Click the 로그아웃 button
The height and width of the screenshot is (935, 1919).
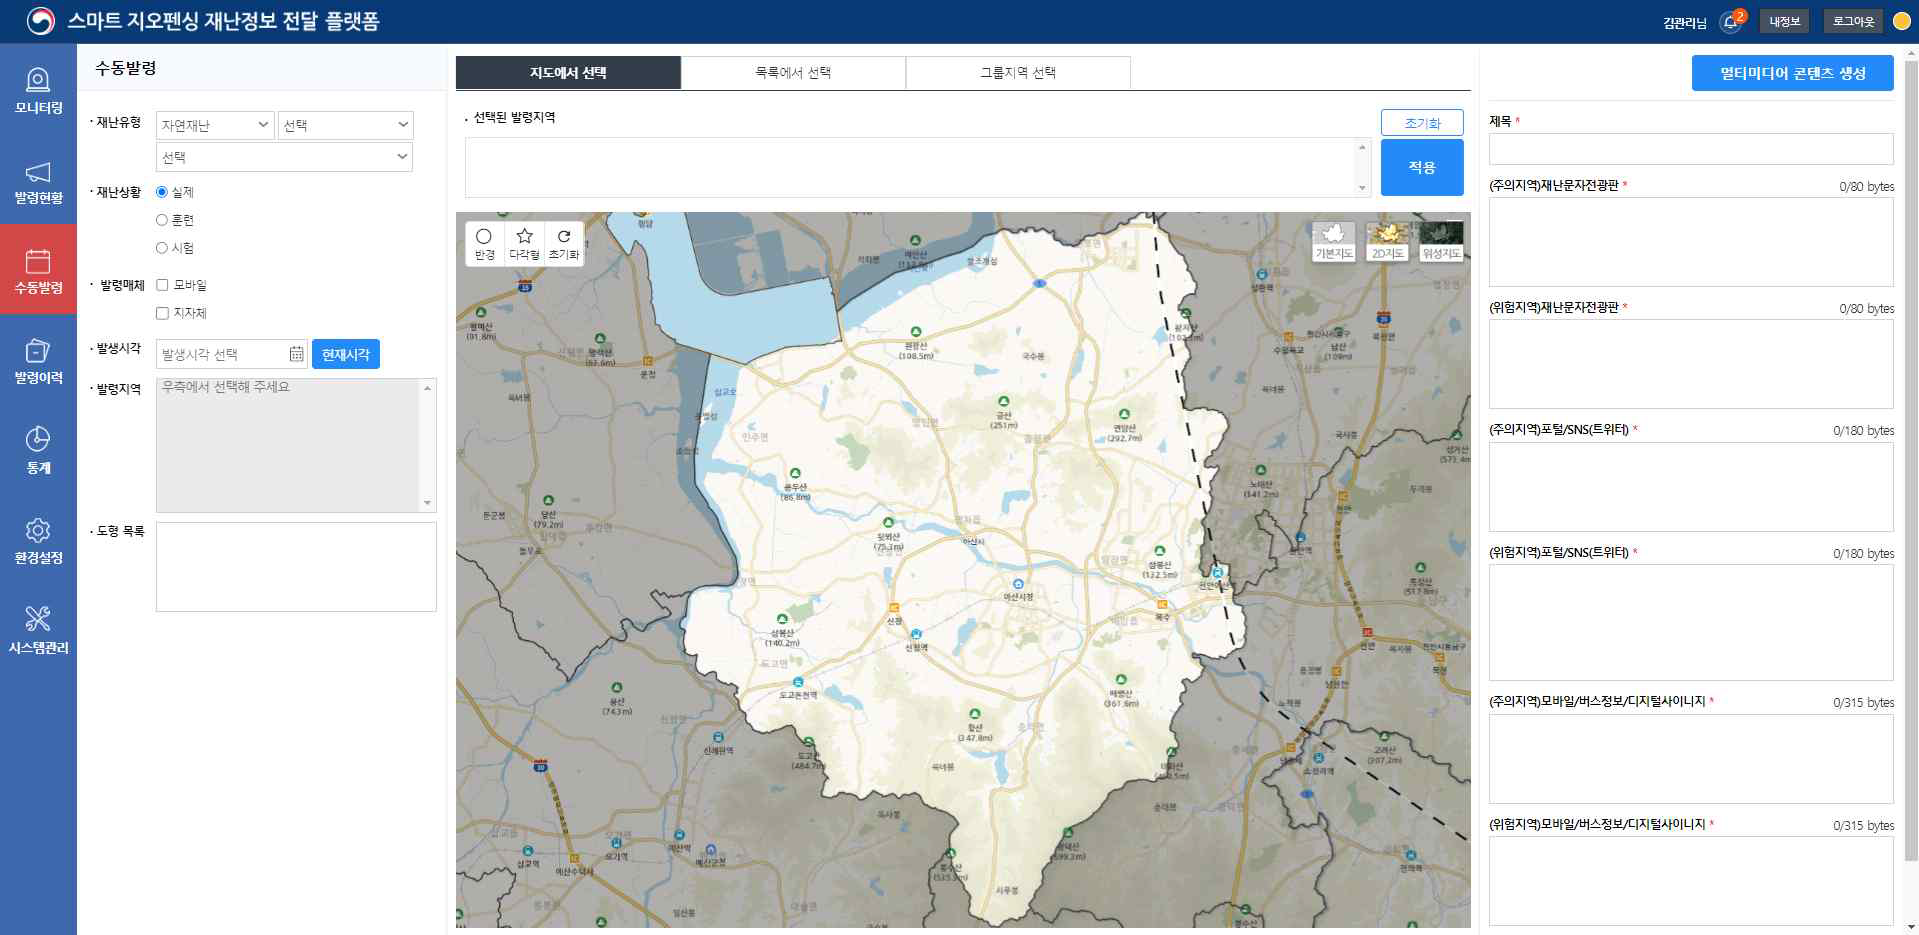(1853, 21)
